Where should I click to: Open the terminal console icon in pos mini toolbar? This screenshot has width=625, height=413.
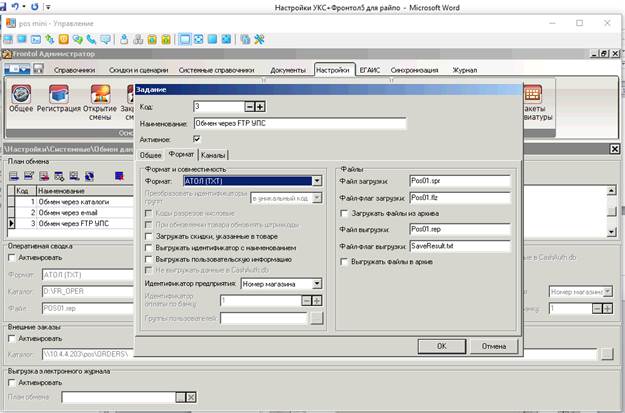click(36, 39)
